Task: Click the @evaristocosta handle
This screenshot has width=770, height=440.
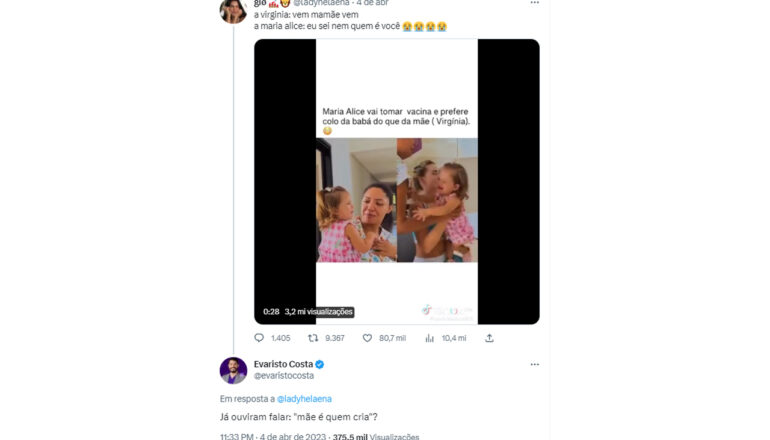Action: click(x=284, y=377)
